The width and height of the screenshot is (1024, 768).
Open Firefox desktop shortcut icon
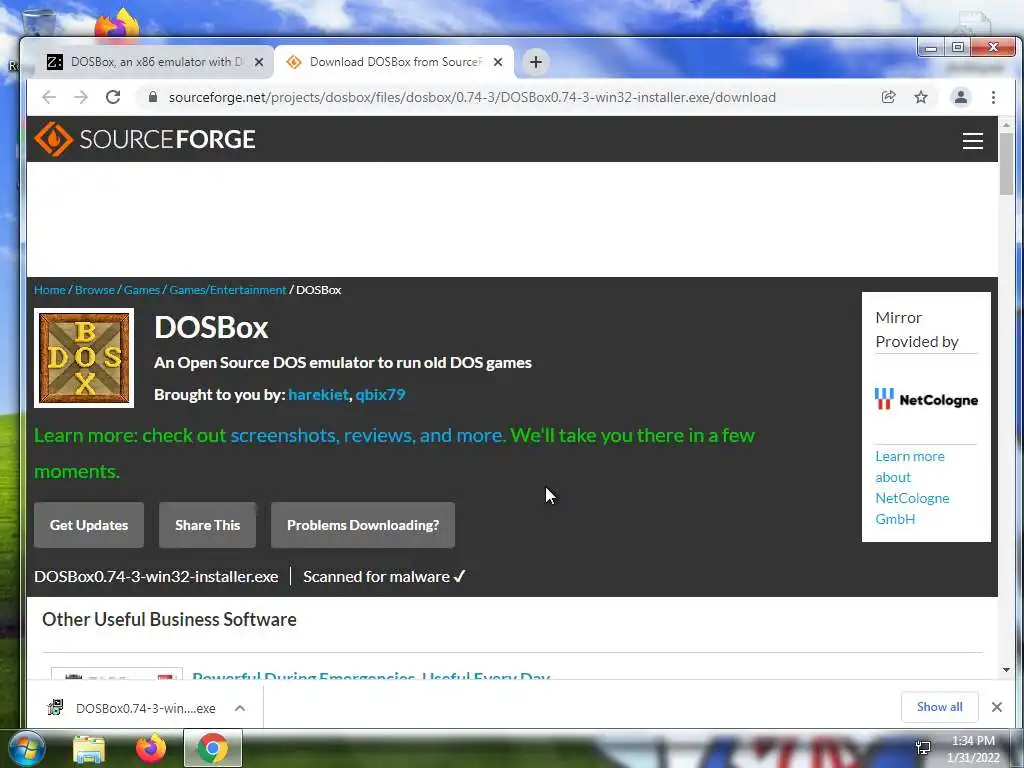116,23
